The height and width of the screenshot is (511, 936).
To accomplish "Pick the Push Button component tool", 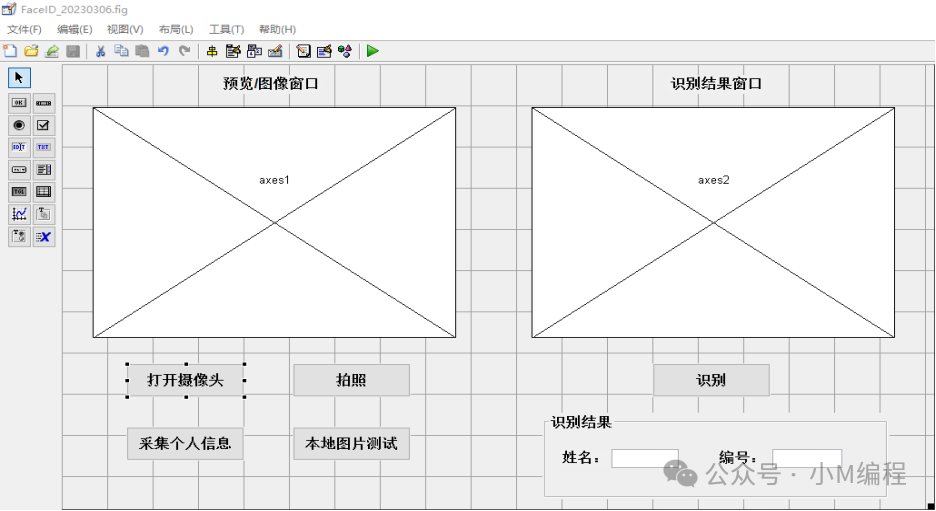I will (x=19, y=103).
